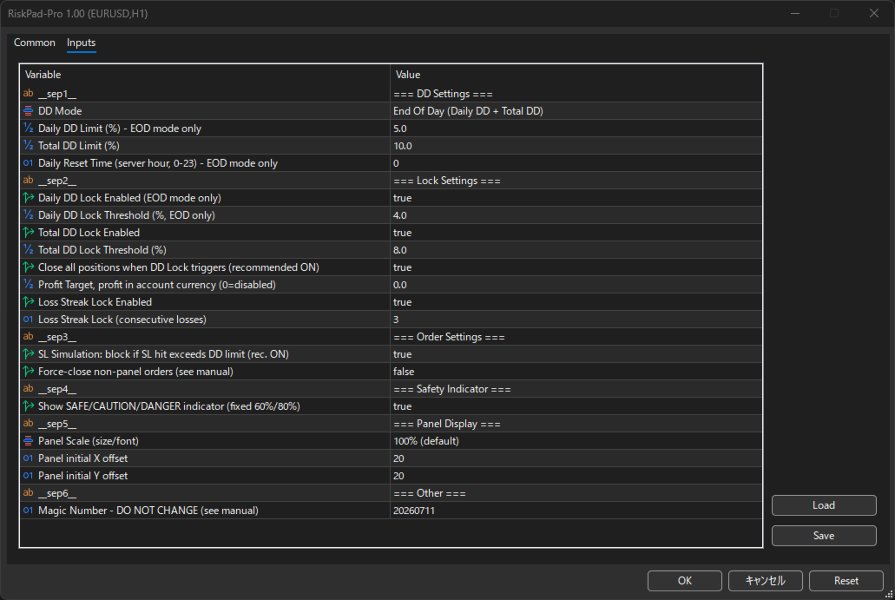Switch to the Common tab
The height and width of the screenshot is (600, 895).
[x=34, y=42]
